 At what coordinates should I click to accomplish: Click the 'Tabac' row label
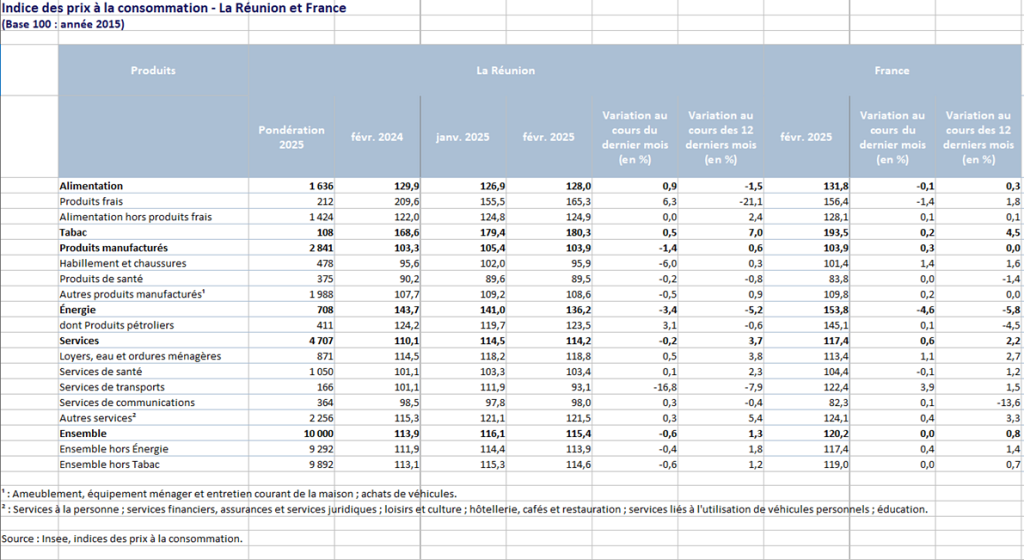[x=72, y=232]
